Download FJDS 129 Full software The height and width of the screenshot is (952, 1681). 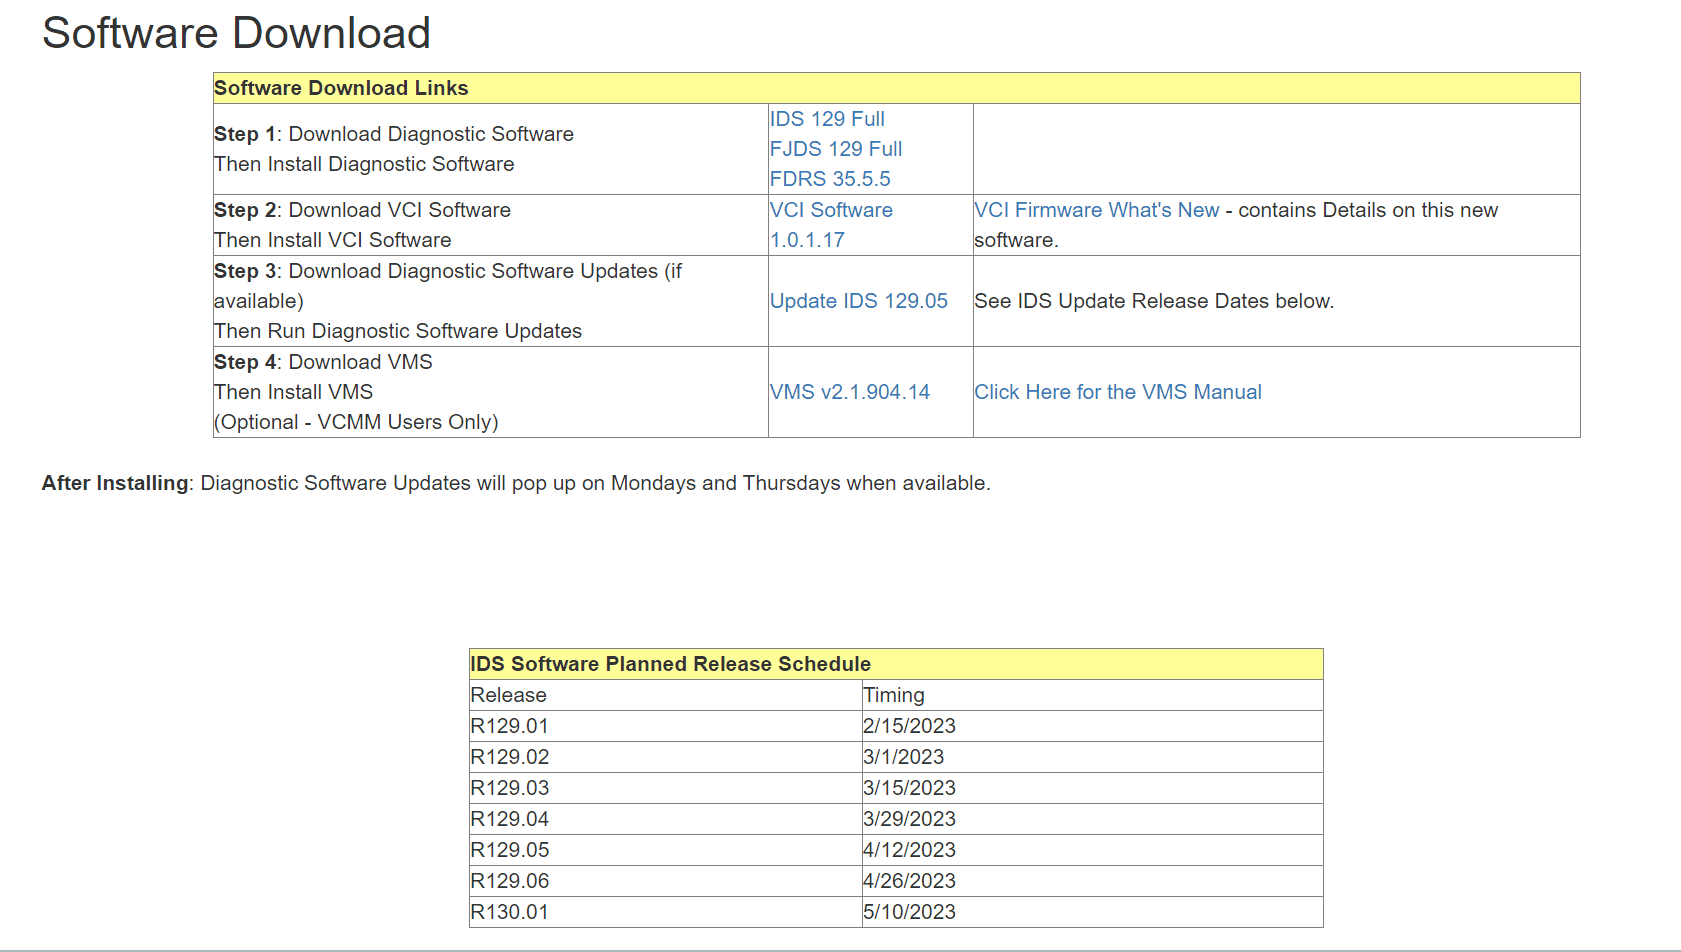click(835, 149)
